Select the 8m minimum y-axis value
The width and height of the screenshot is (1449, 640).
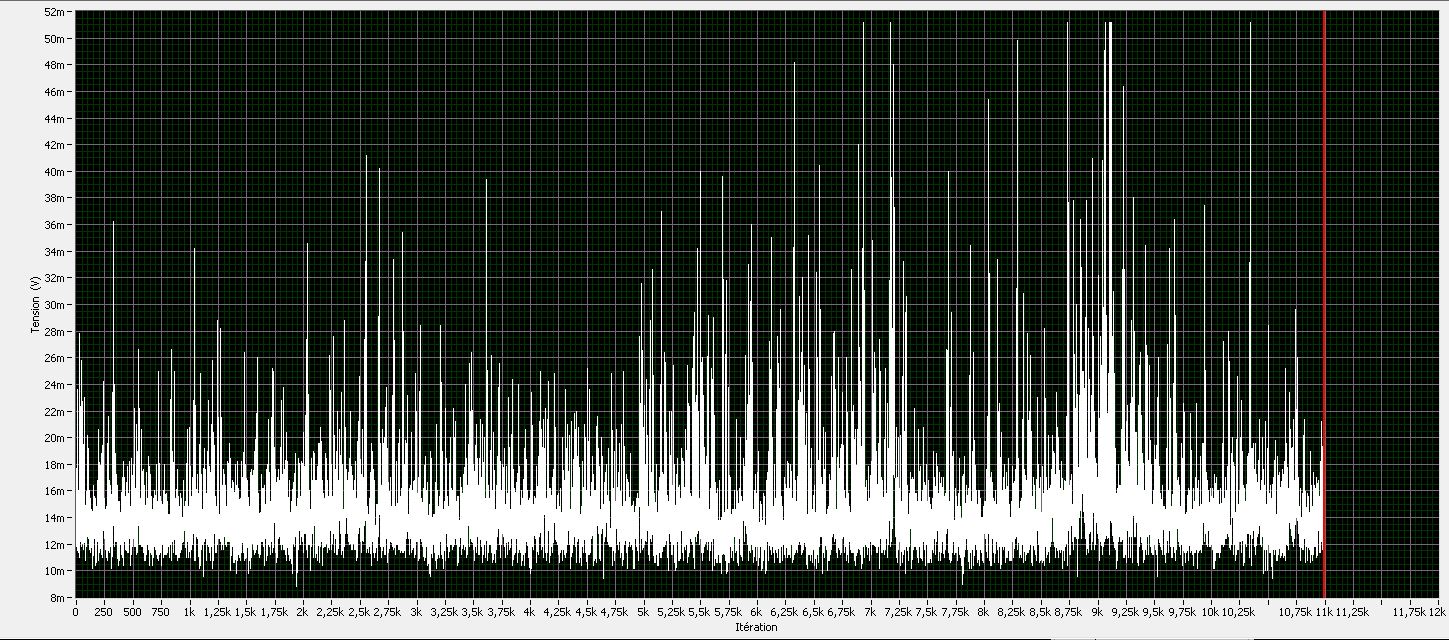pyautogui.click(x=58, y=597)
